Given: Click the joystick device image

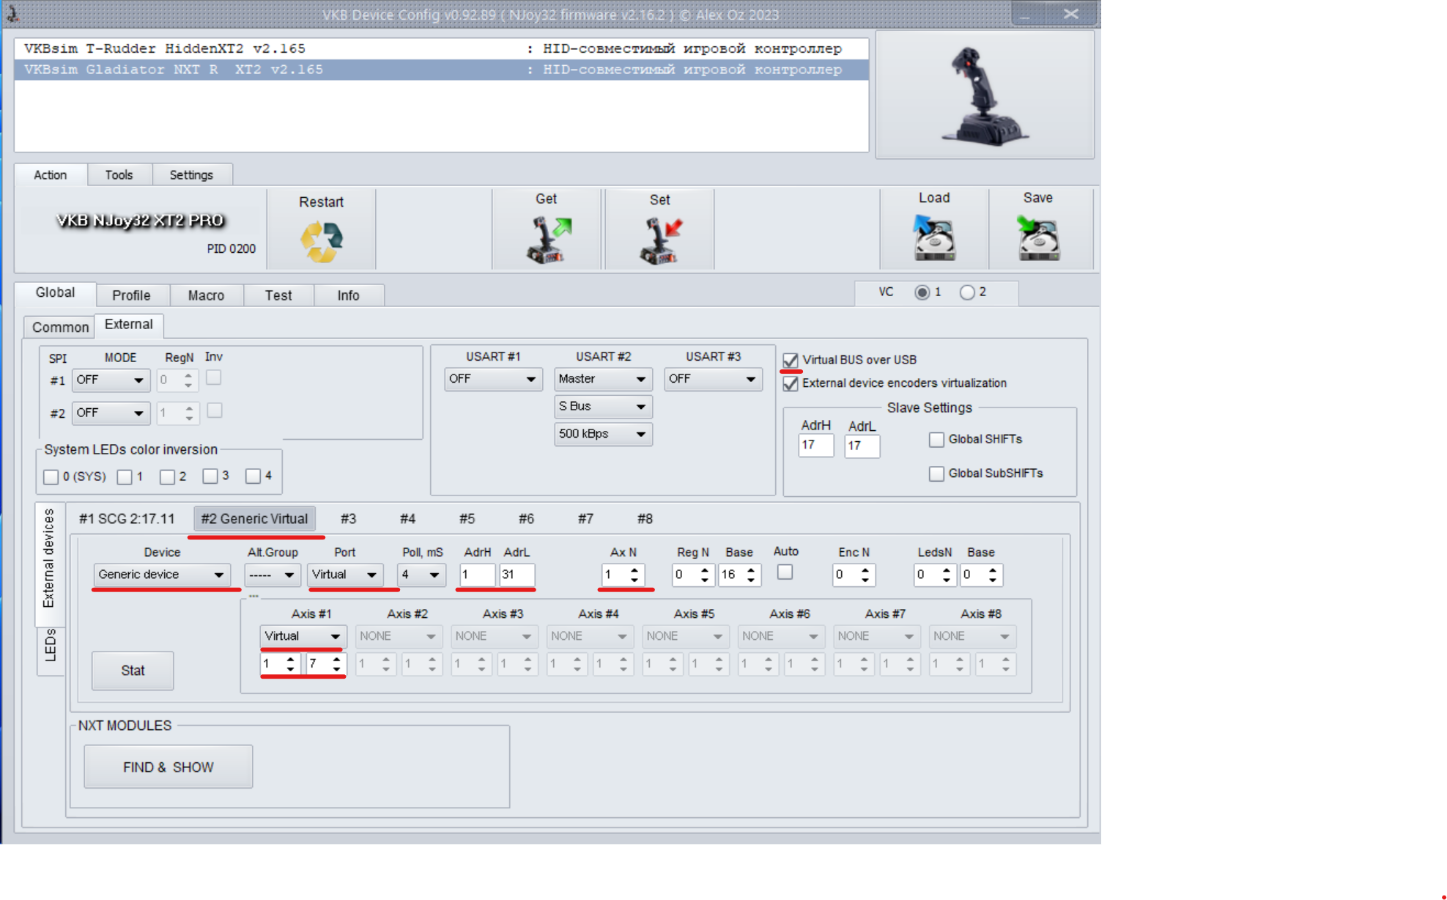Looking at the screenshot, I should point(984,96).
